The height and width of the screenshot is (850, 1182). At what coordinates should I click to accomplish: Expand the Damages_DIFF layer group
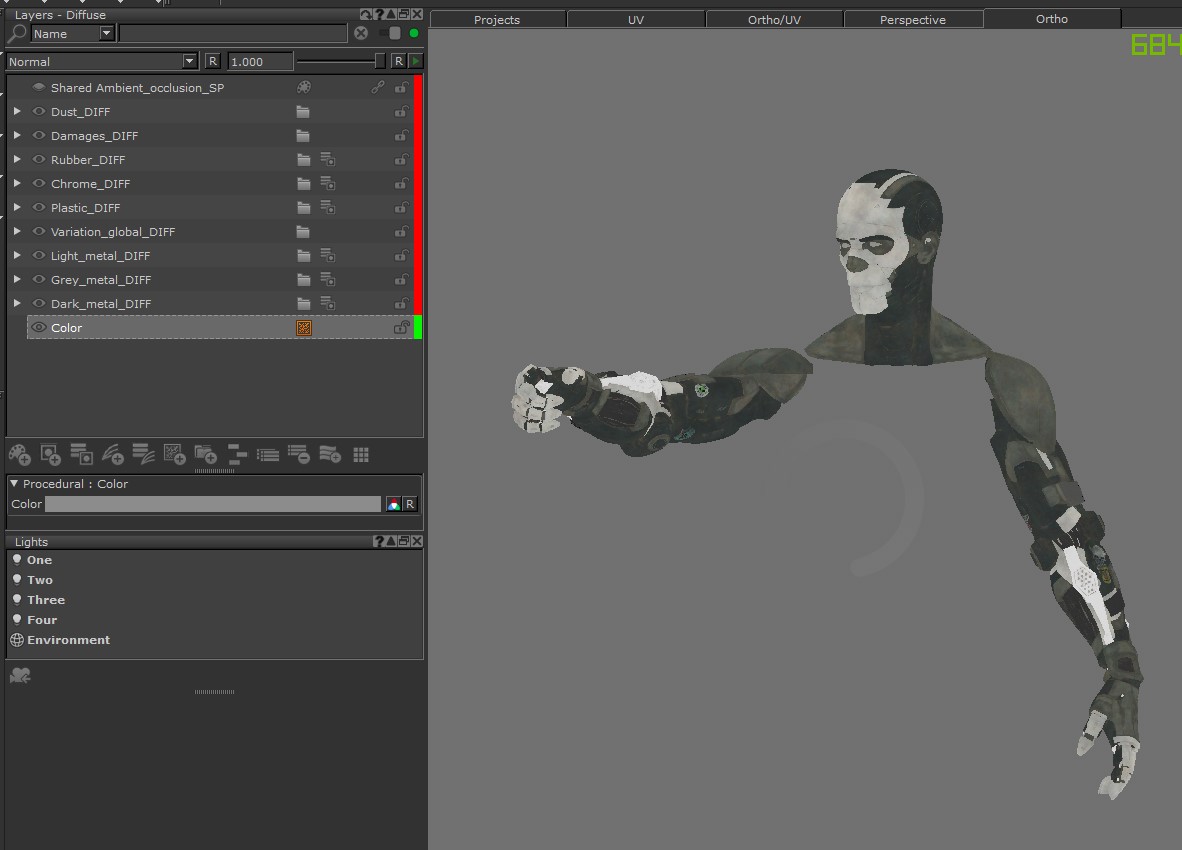17,136
